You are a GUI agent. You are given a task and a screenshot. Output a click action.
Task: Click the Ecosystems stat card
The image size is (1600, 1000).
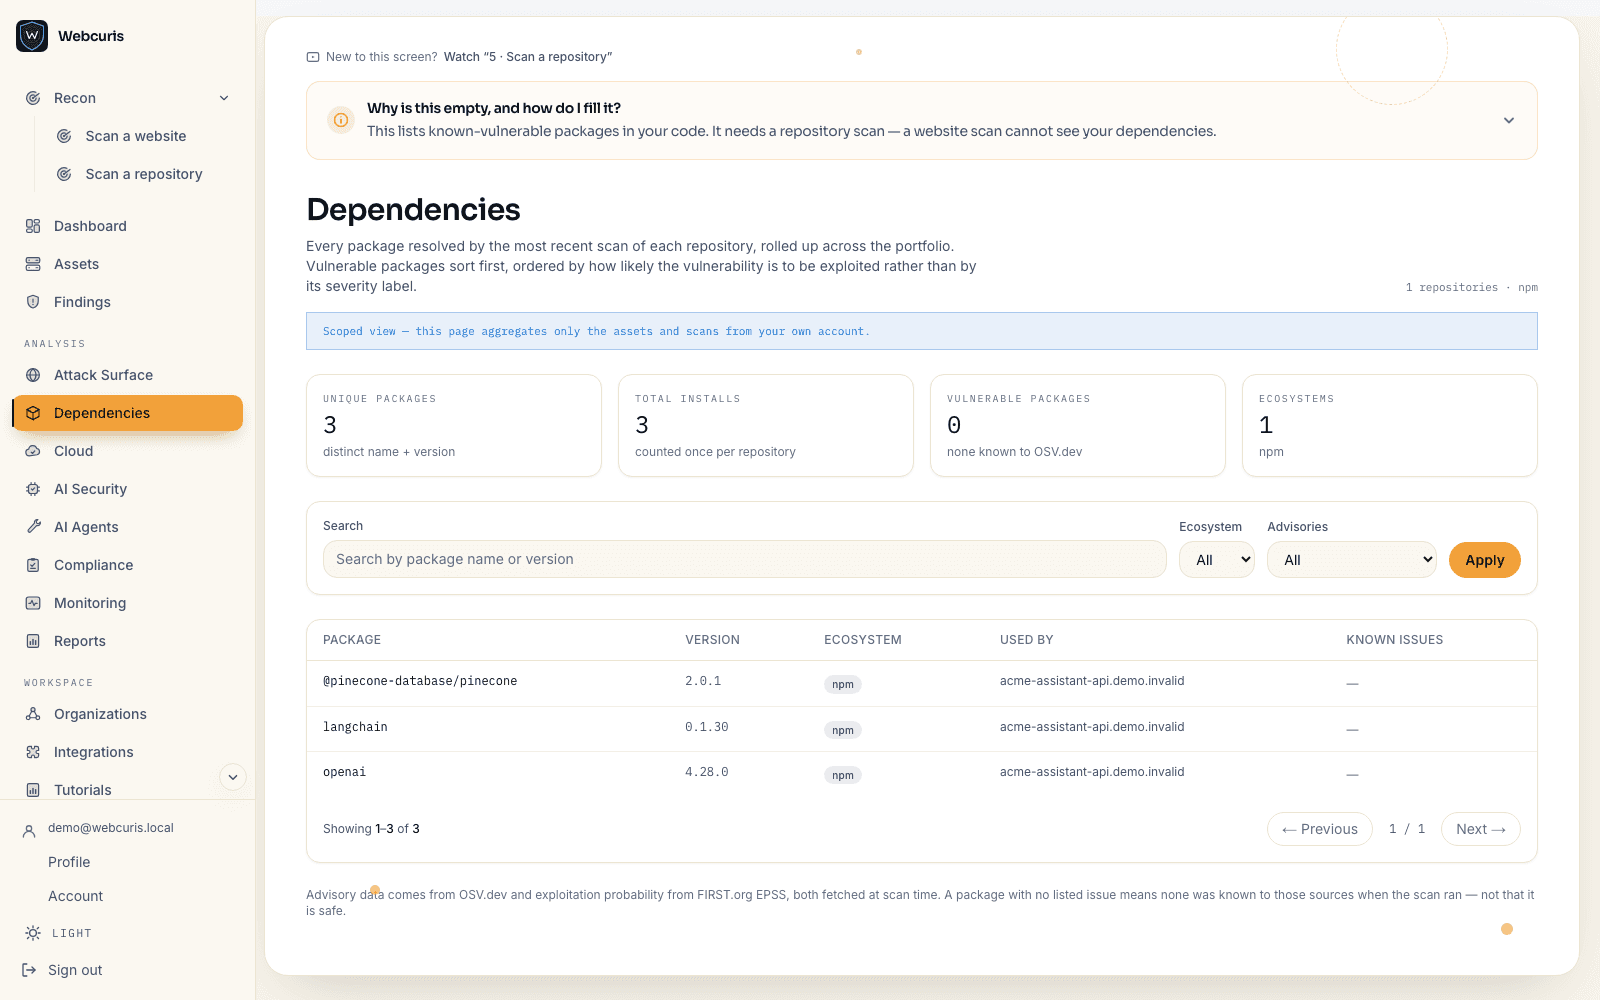point(1390,426)
